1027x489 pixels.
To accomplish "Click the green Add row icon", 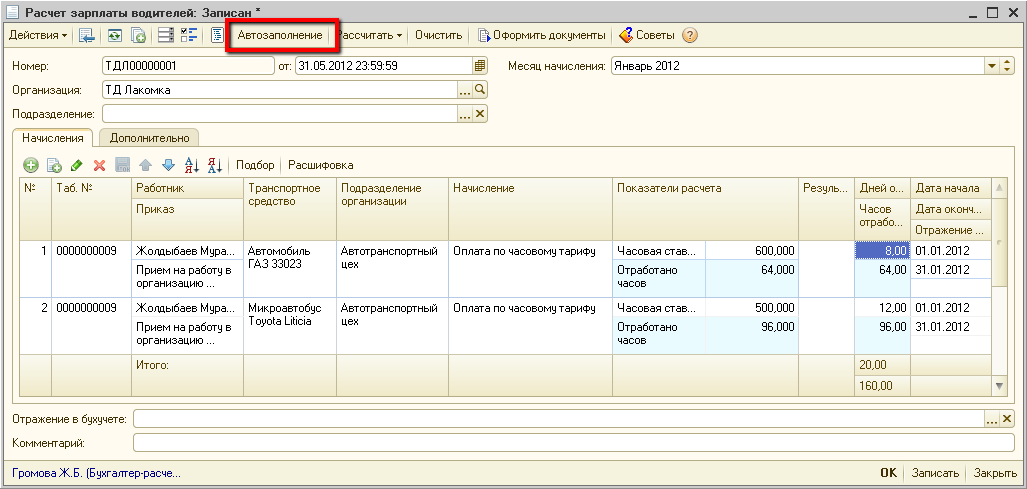I will pyautogui.click(x=31, y=165).
